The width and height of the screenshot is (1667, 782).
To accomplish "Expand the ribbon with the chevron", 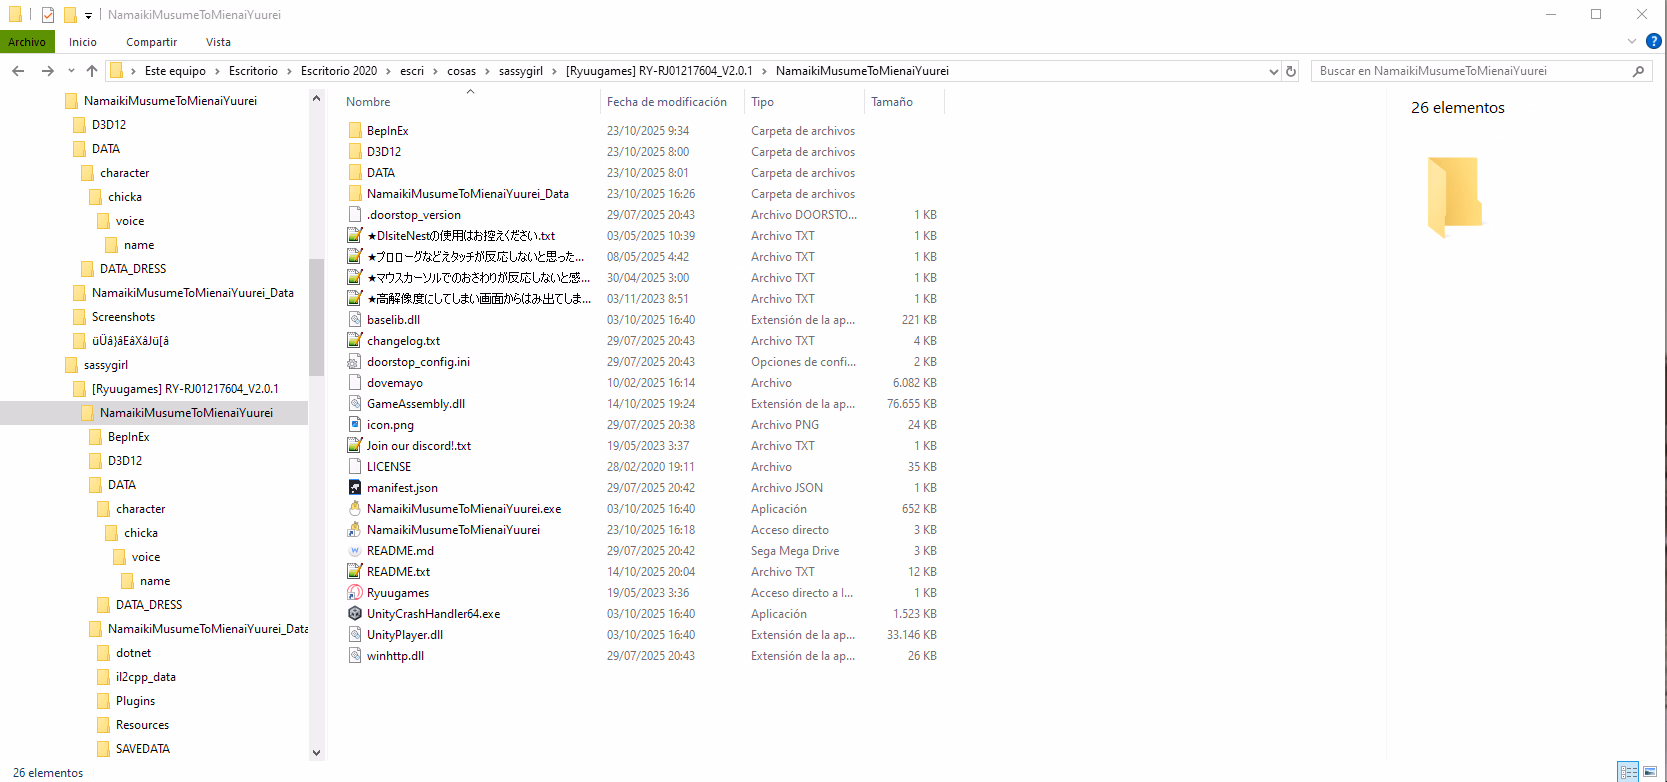I will point(1632,41).
